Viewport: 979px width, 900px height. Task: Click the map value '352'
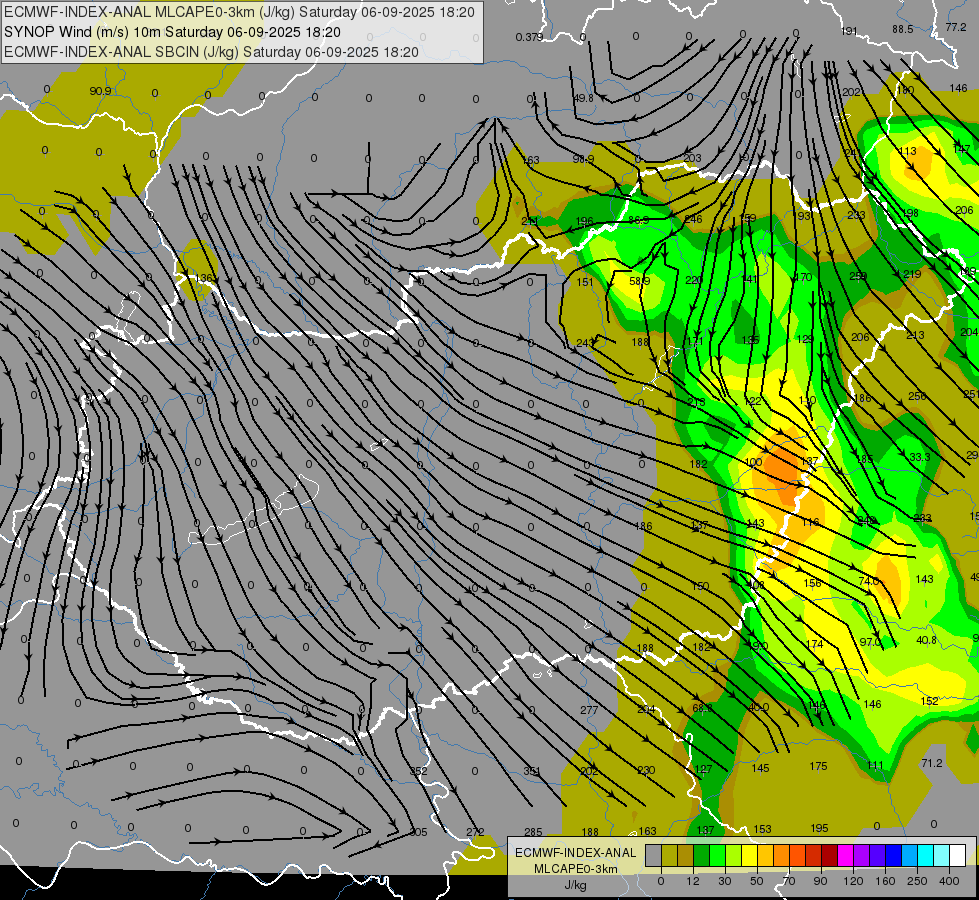tap(418, 771)
